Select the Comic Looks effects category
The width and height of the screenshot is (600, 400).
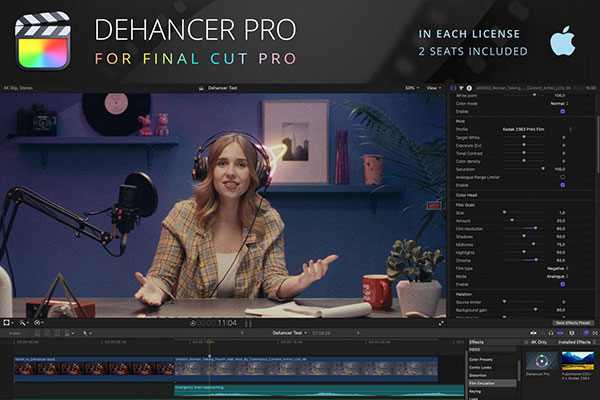point(480,367)
